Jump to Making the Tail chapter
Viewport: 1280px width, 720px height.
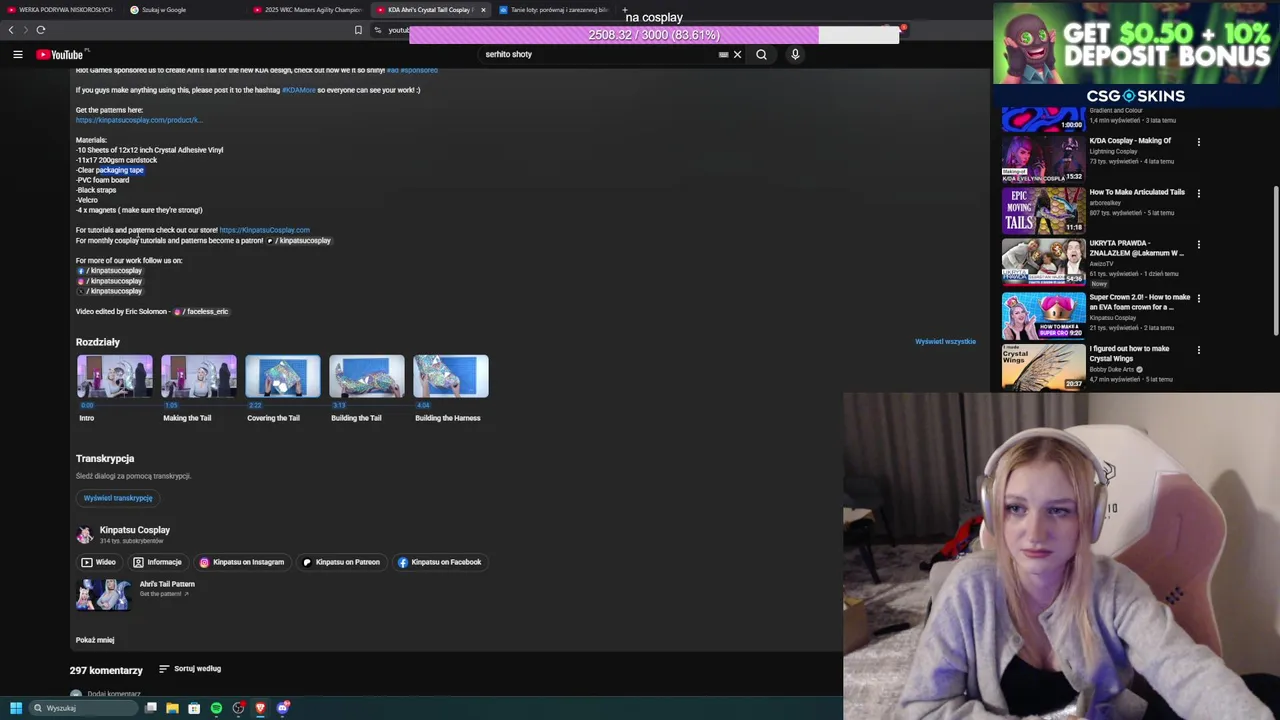point(199,377)
